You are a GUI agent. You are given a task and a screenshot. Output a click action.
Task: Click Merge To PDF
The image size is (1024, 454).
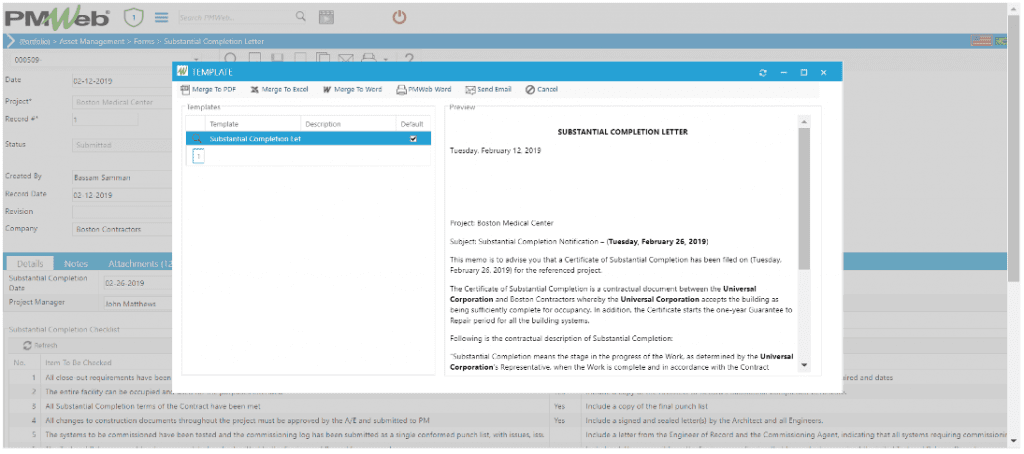pyautogui.click(x=208, y=89)
